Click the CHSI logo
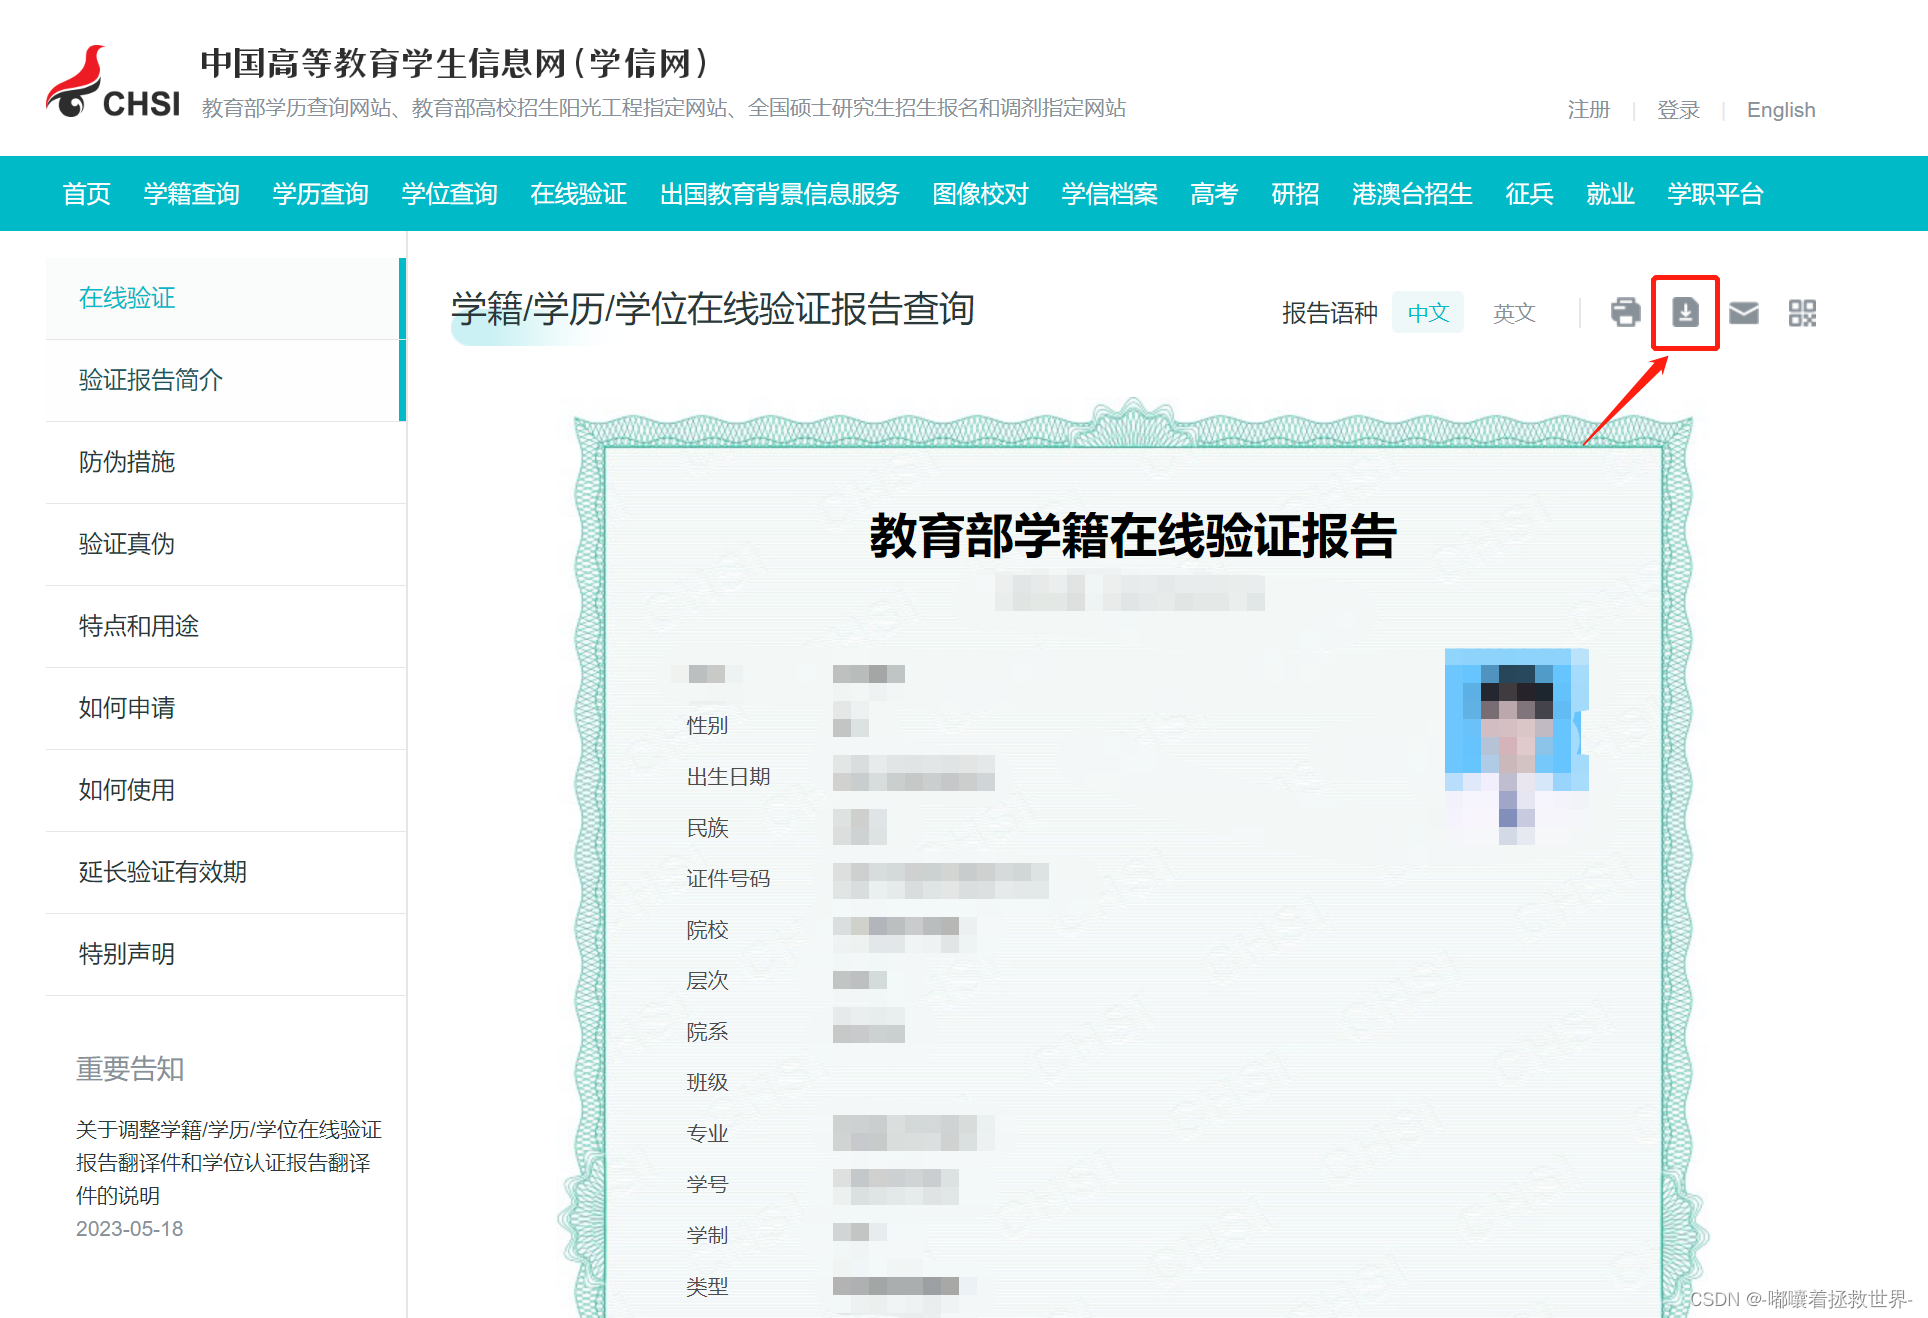This screenshot has width=1928, height=1318. 113,84
